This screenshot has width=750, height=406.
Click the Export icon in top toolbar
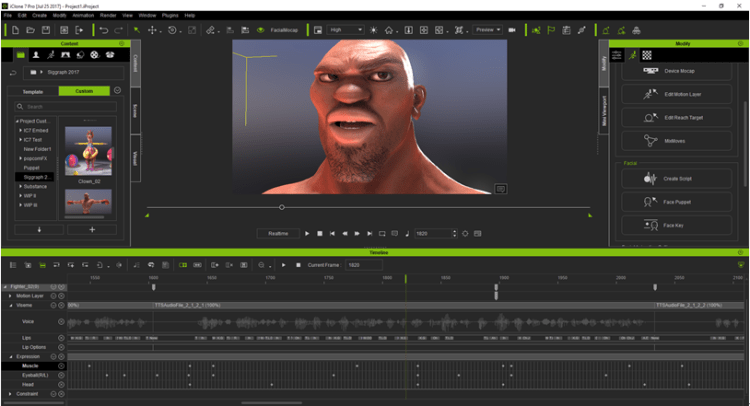pyautogui.click(x=79, y=30)
